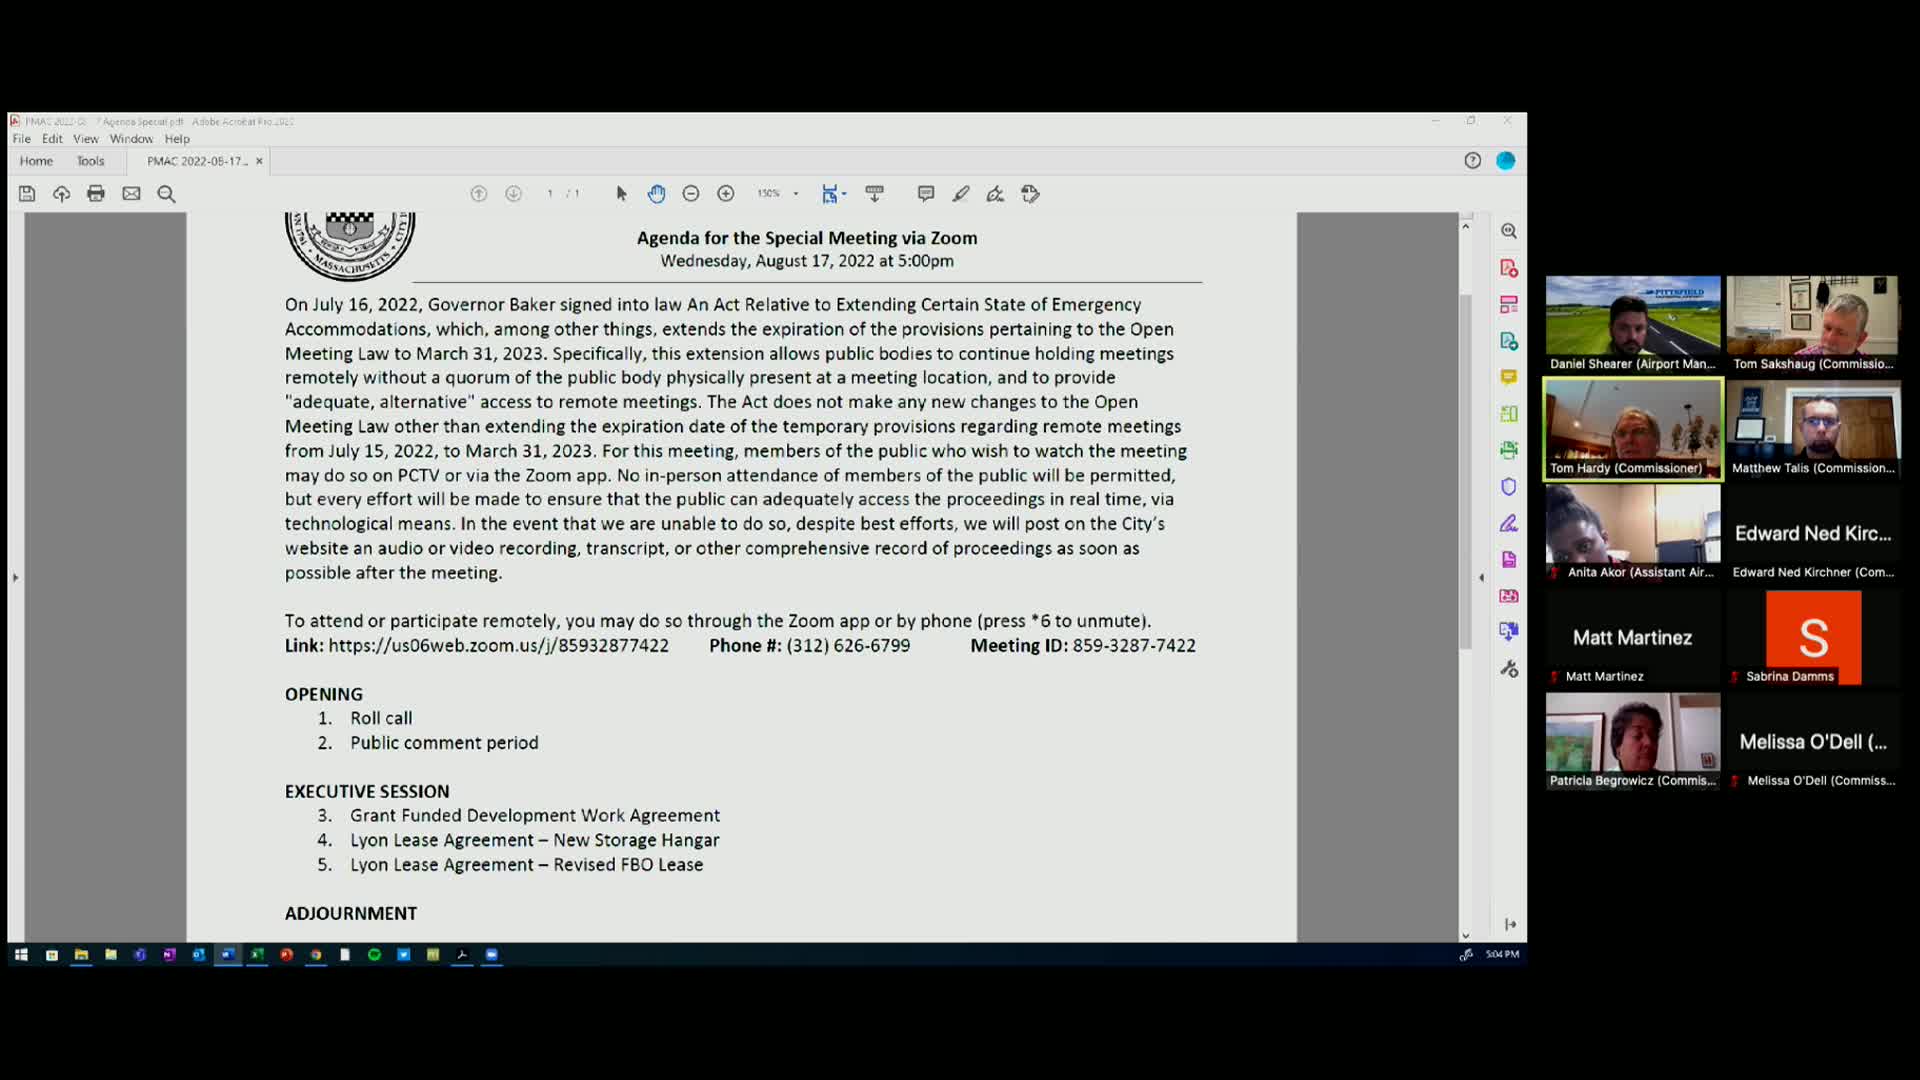Viewport: 1920px width, 1080px height.
Task: Open the View menu
Action: tap(86, 139)
